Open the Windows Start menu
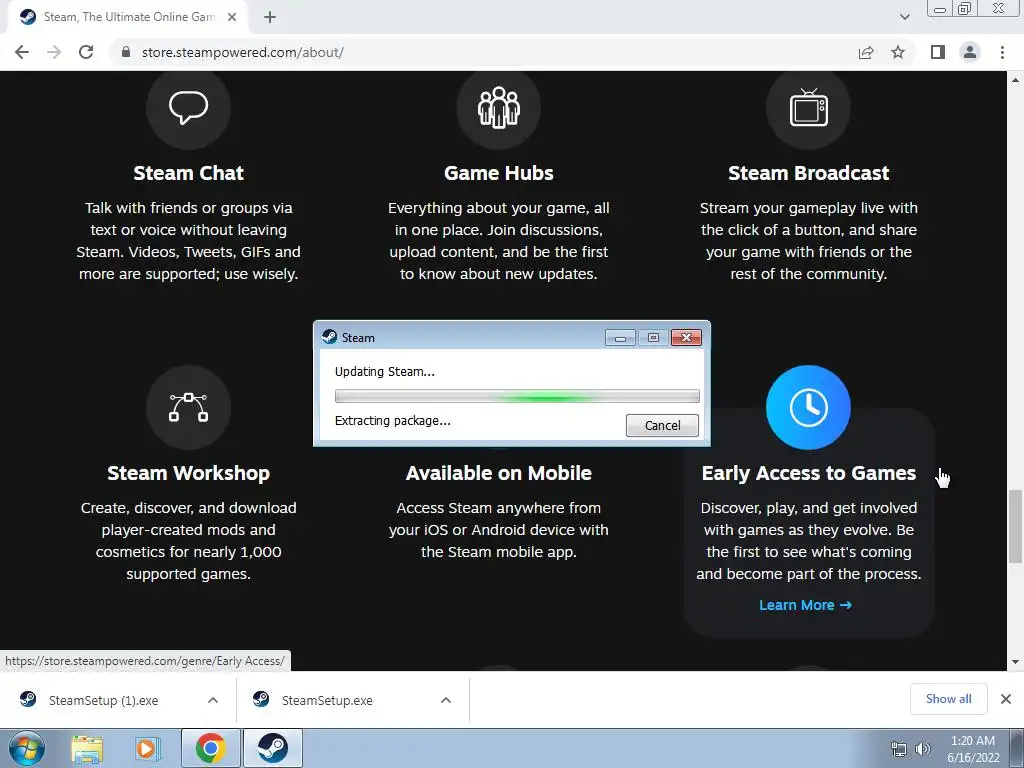This screenshot has height=768, width=1024. [x=27, y=748]
